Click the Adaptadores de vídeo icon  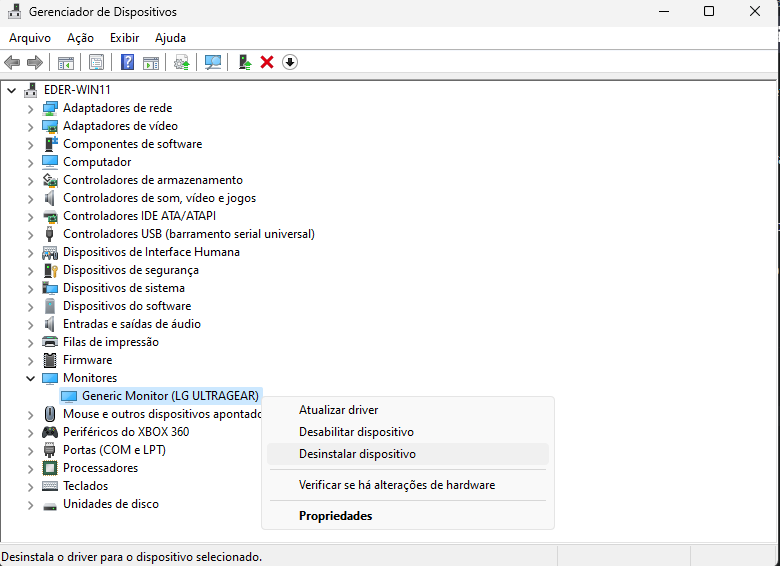[50, 126]
